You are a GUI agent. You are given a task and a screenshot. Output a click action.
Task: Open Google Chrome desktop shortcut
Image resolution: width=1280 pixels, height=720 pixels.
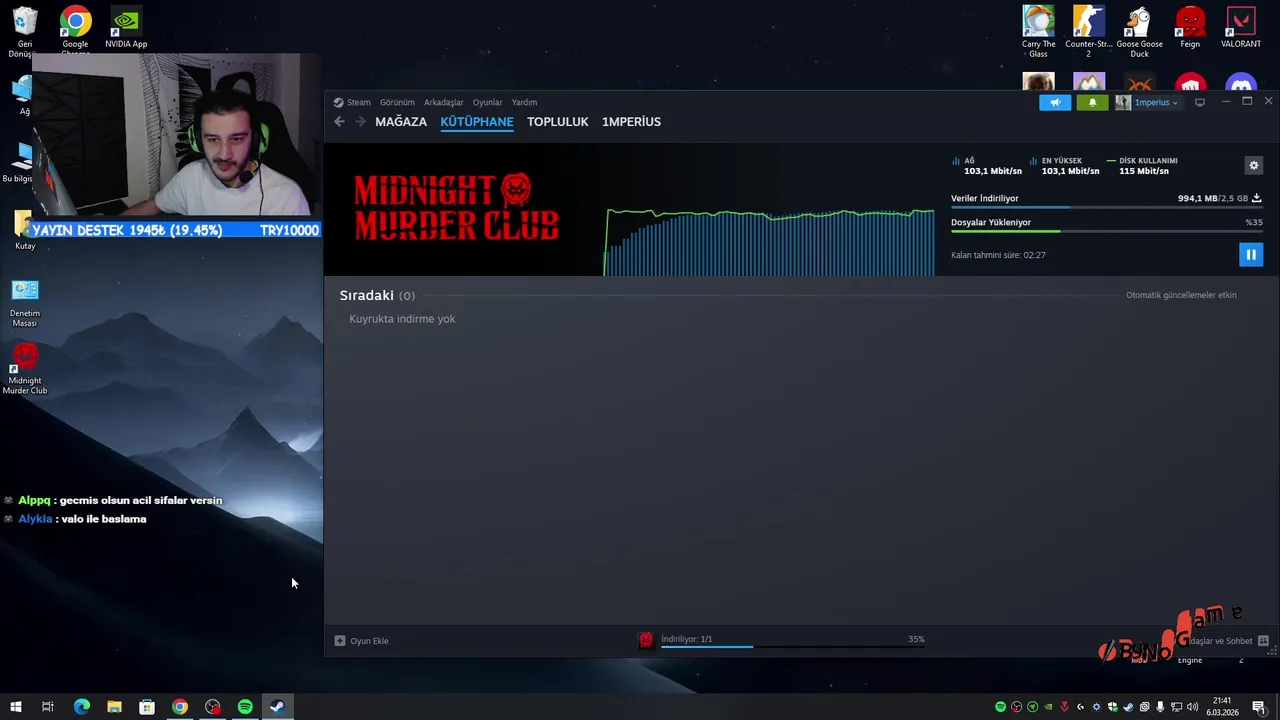75,28
